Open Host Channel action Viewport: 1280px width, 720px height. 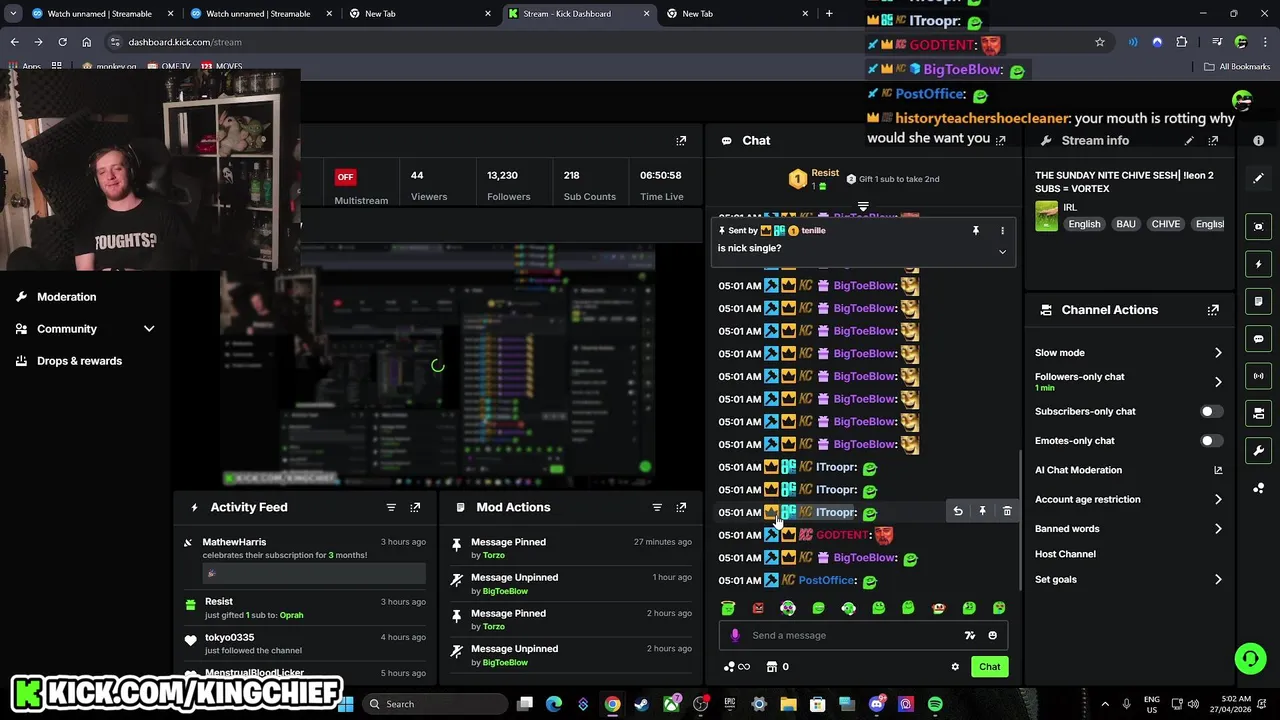click(1065, 554)
